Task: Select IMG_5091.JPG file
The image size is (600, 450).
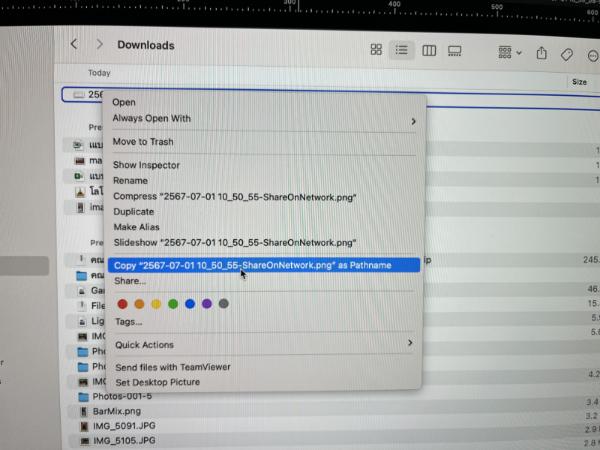Action: 124,426
